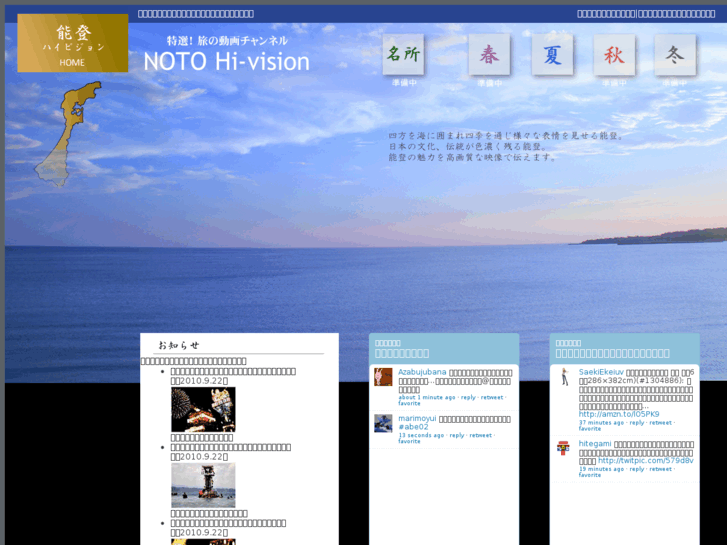Click the golden Noto peninsula map
727x545 pixels.
coord(67,134)
